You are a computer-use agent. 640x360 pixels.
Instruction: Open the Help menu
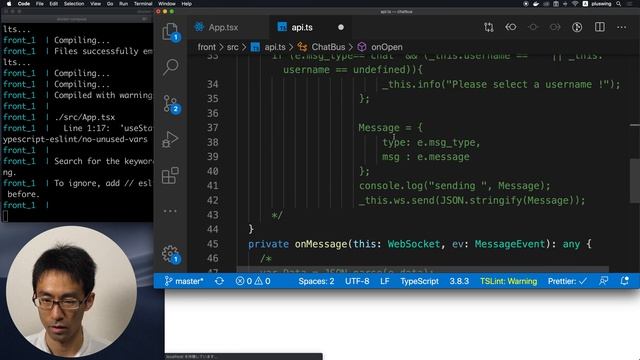coord(187,4)
